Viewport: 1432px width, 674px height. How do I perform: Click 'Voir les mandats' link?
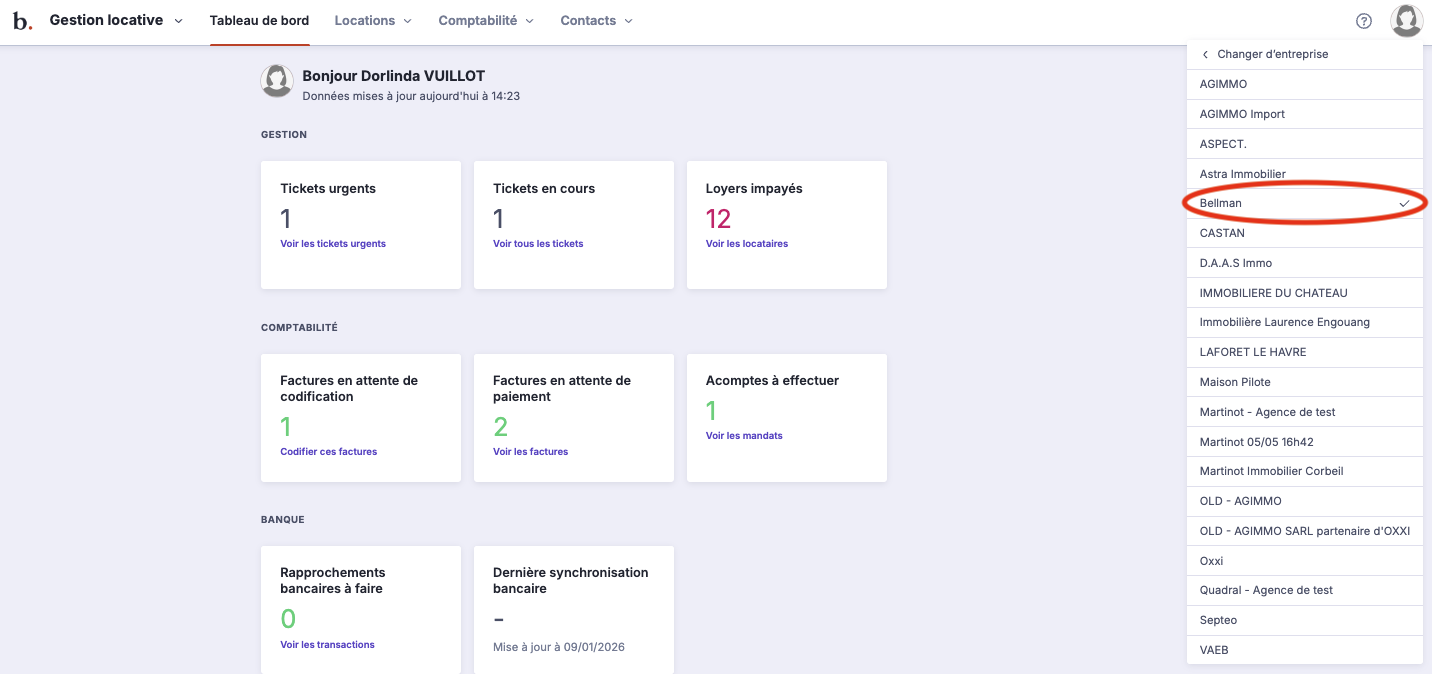point(744,436)
